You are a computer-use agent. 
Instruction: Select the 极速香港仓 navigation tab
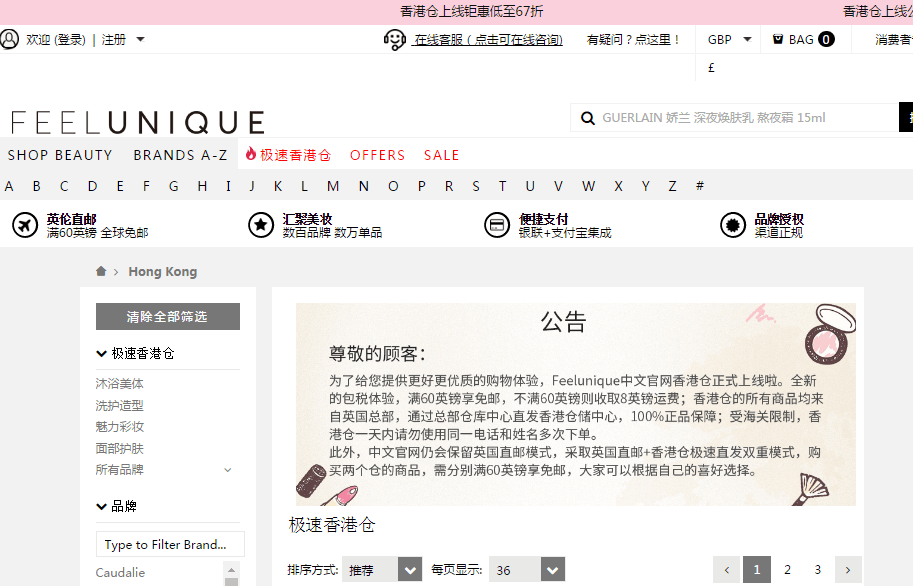(288, 155)
